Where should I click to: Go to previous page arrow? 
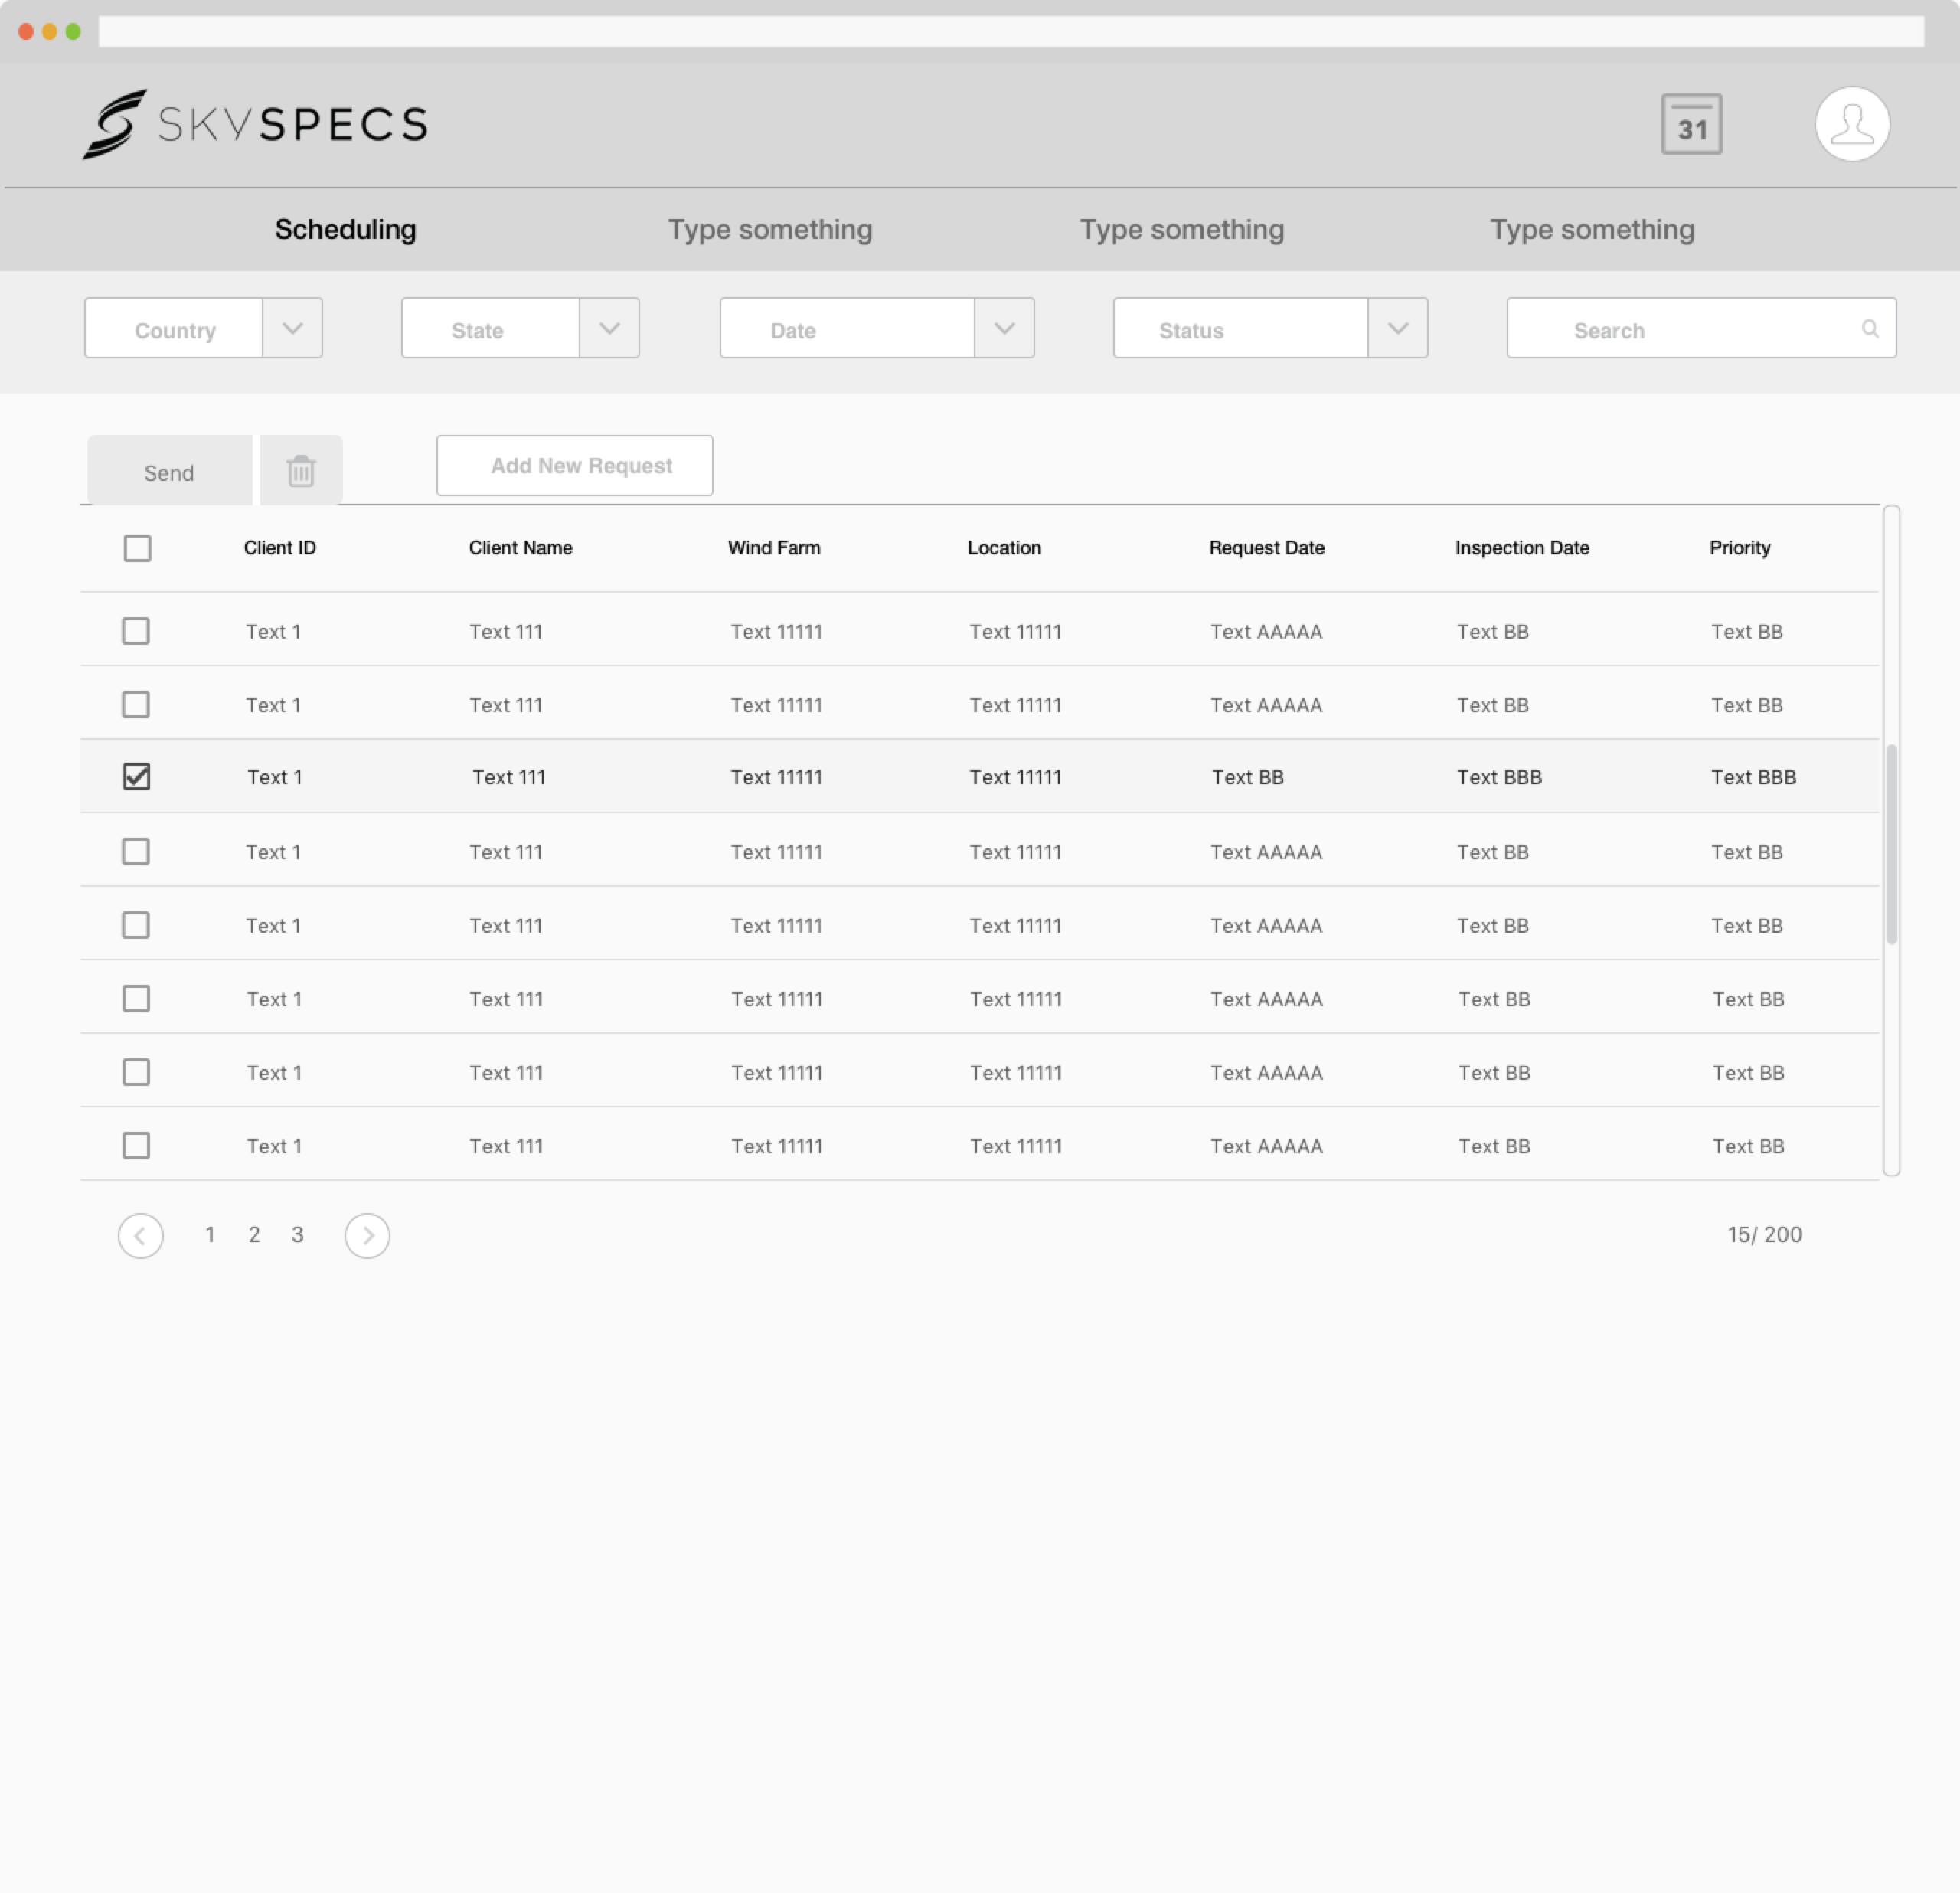[x=141, y=1235]
